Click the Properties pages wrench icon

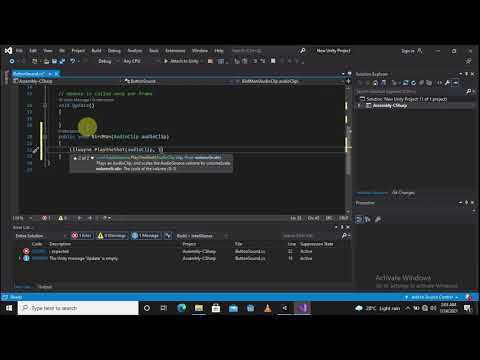[378, 219]
